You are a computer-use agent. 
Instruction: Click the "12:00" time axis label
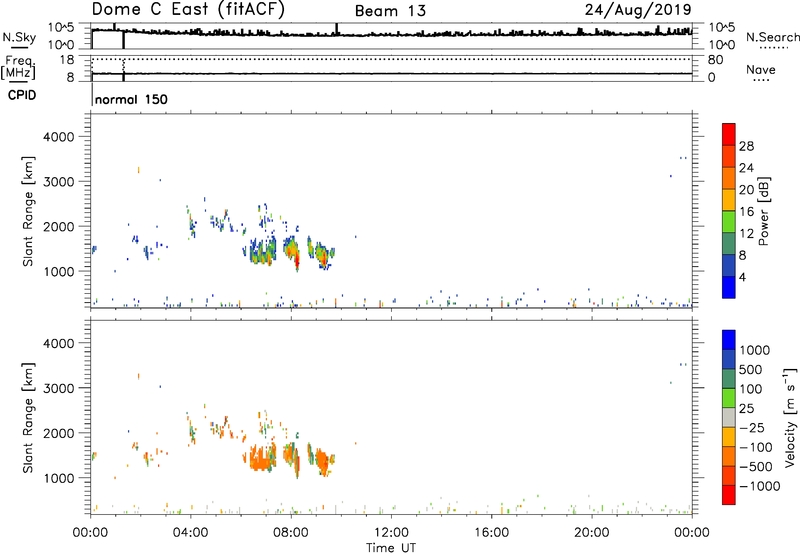[x=391, y=533]
